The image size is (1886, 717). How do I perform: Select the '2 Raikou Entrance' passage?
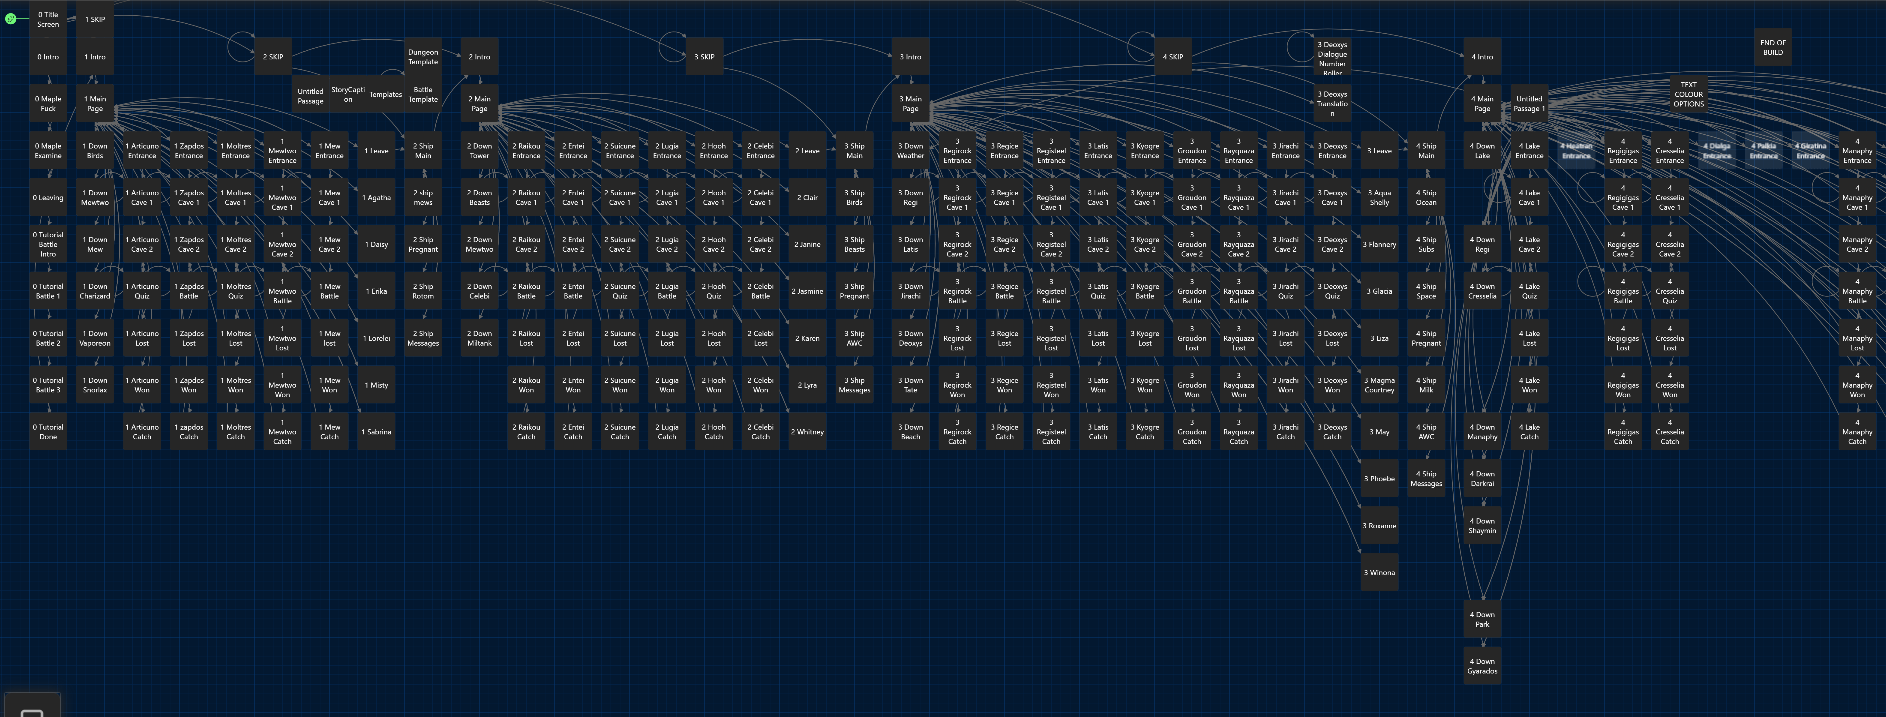click(527, 151)
